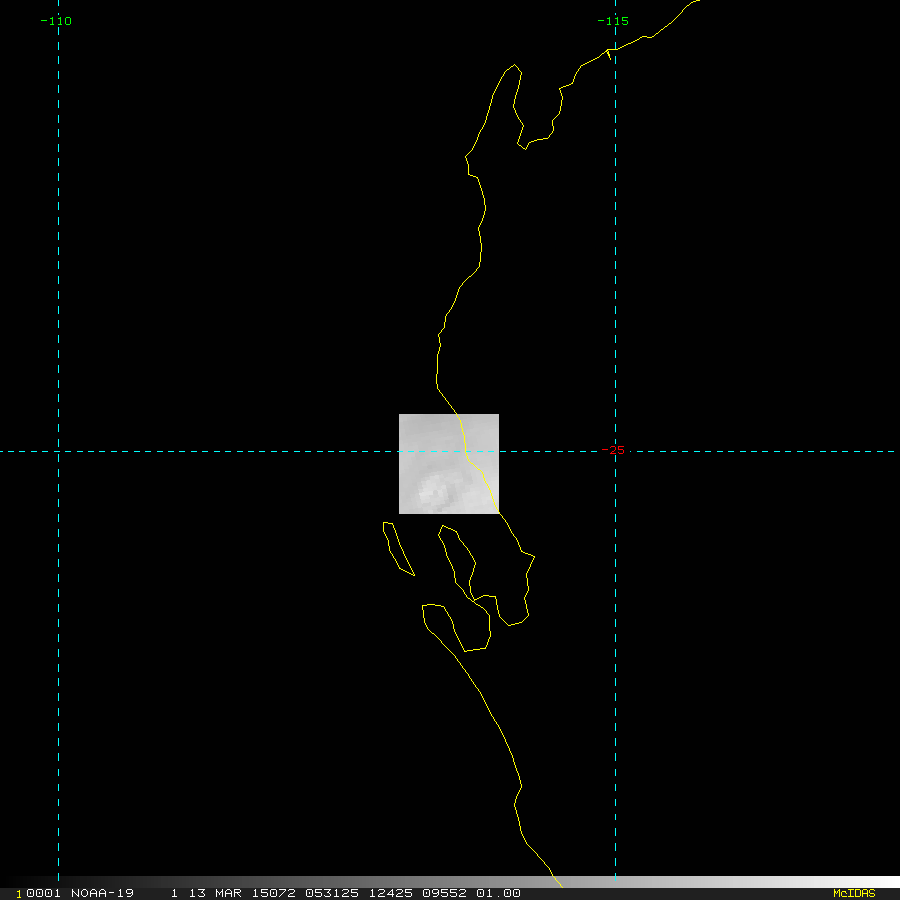900x900 pixels.
Task: Click the white end of the grayscale bar
Action: coord(880,882)
